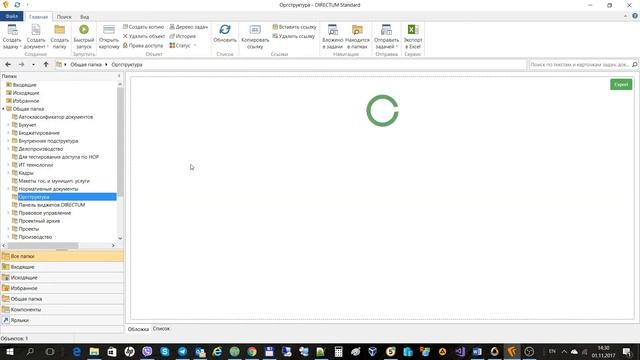Select Макеты гос. и муницип. услуги folder

[54, 181]
